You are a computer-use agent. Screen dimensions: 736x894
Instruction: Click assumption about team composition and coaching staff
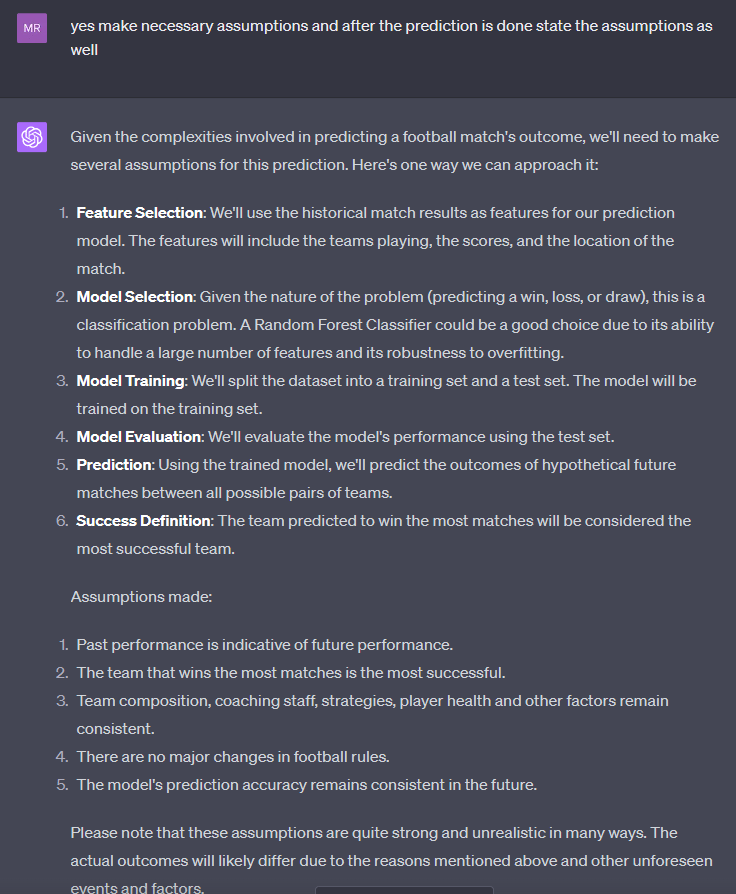click(x=372, y=714)
